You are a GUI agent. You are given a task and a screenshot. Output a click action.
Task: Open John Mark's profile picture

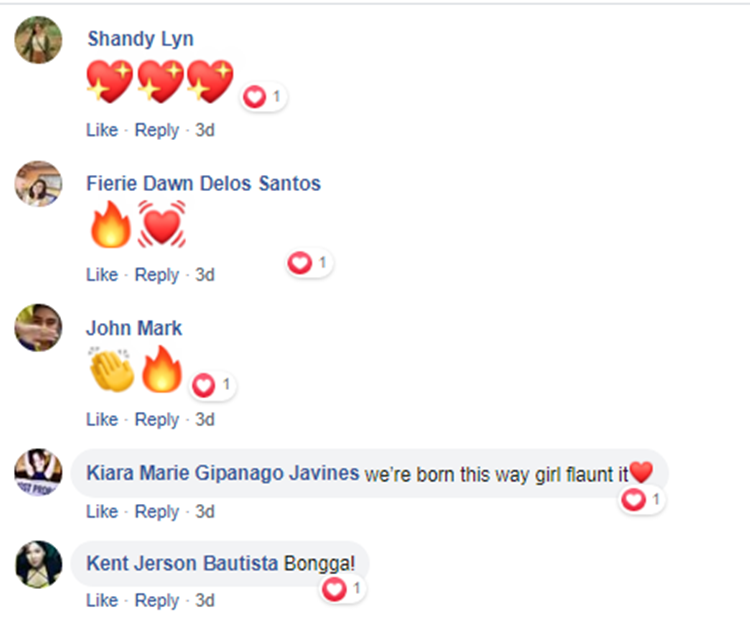[38, 328]
